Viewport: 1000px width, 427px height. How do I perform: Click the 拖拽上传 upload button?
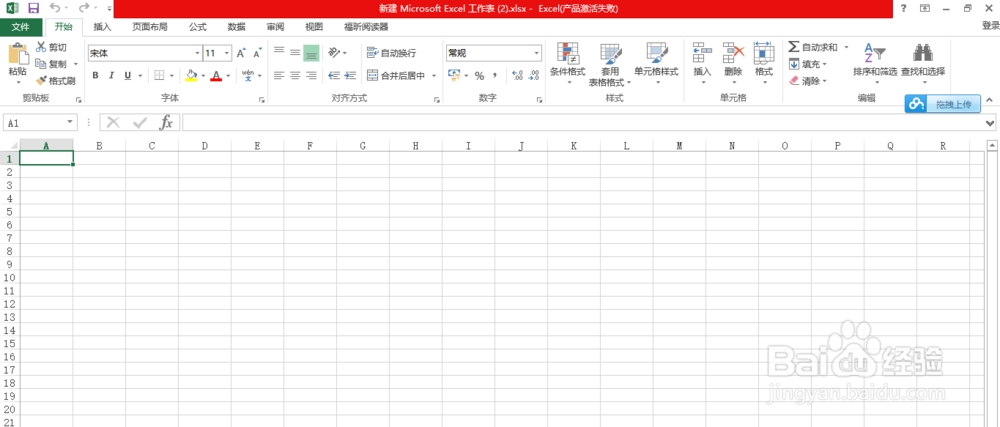(943, 105)
